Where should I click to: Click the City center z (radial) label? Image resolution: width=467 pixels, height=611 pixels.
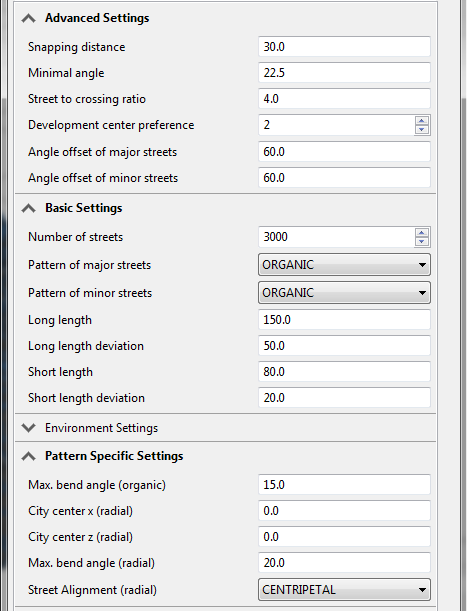pos(81,537)
